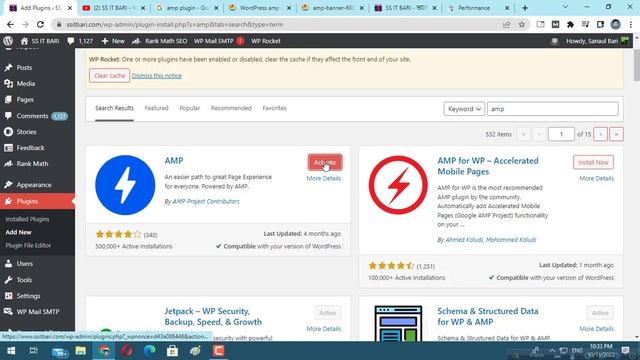
Task: Bookmark this page with star icon
Action: 521,24
